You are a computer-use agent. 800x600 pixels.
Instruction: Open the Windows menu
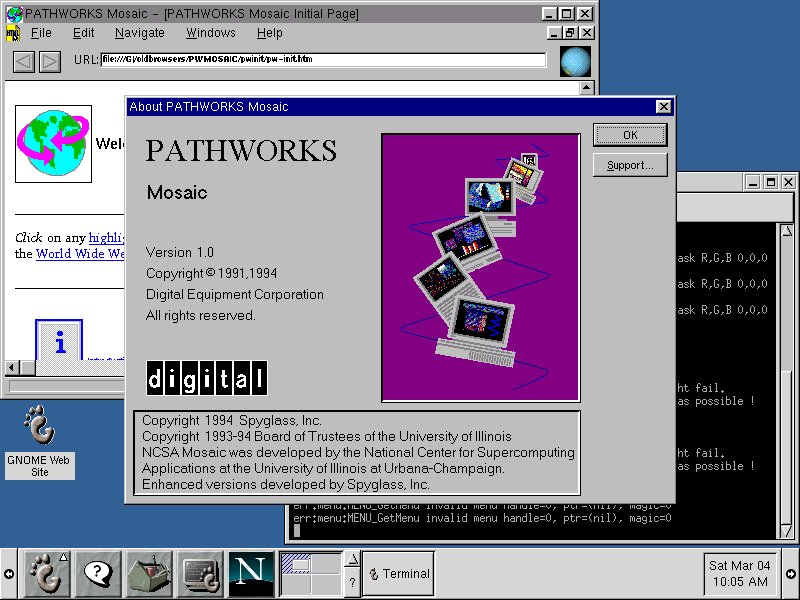pos(211,33)
